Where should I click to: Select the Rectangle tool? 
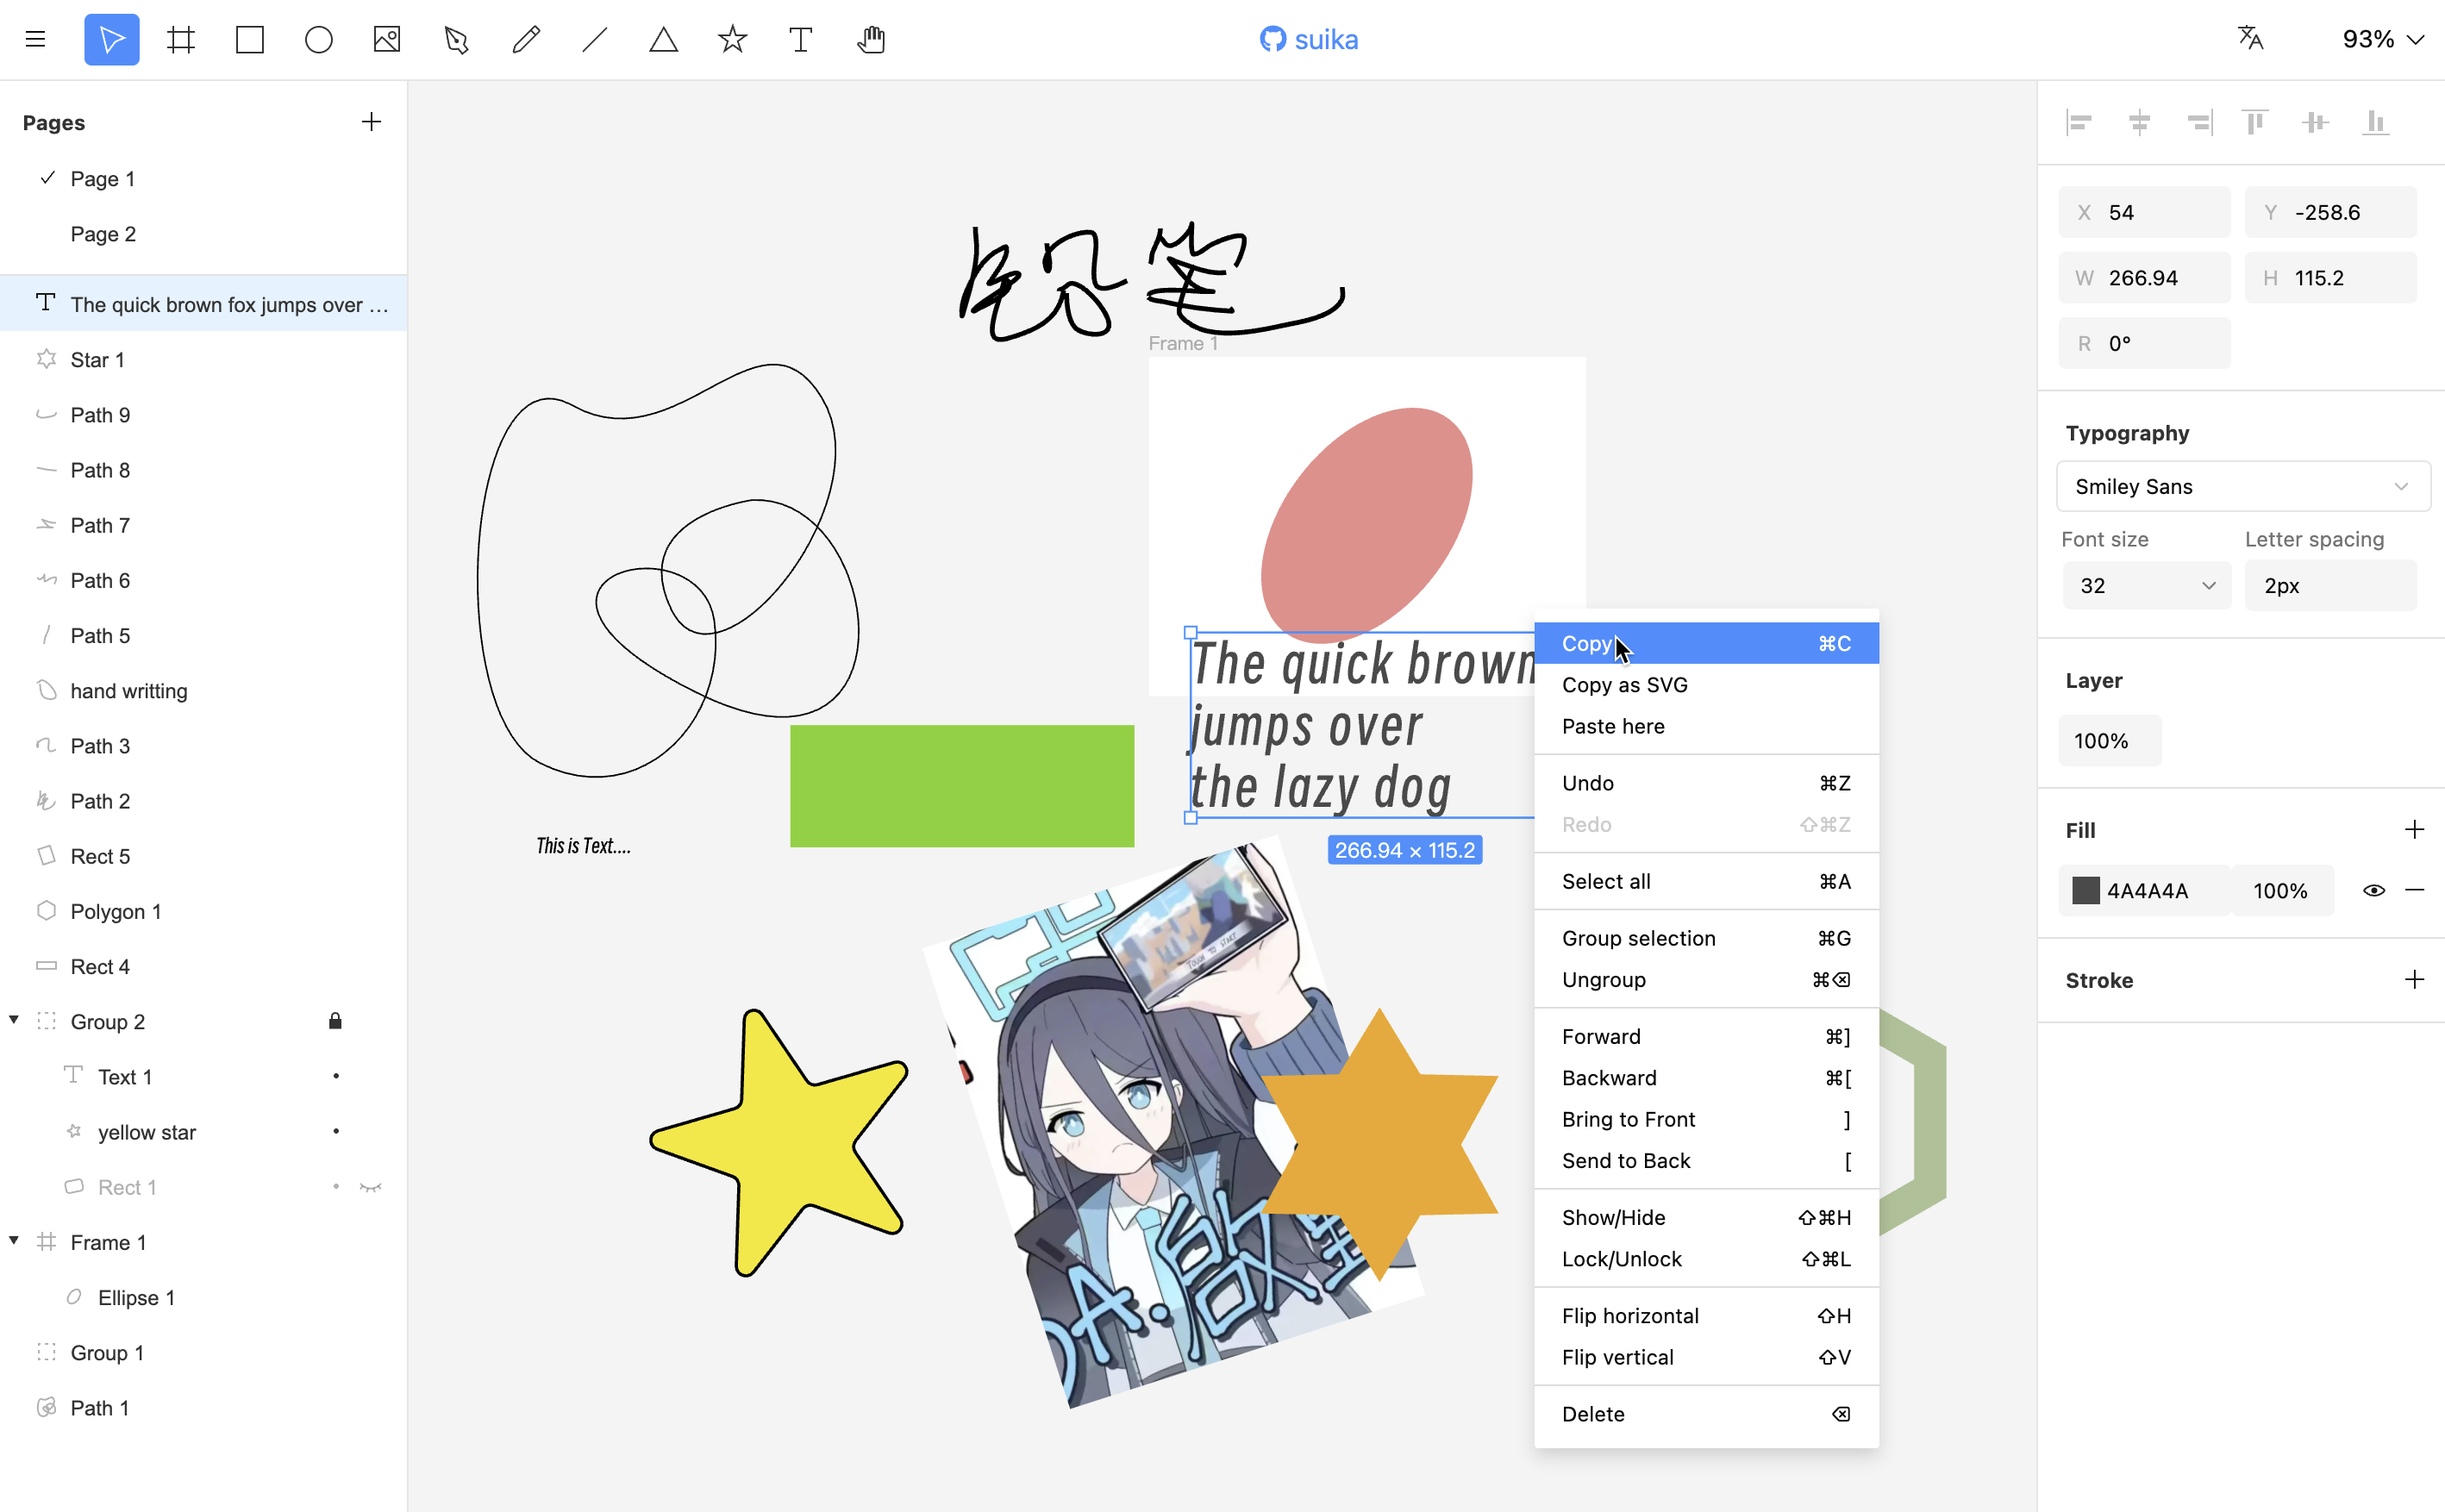250,39
